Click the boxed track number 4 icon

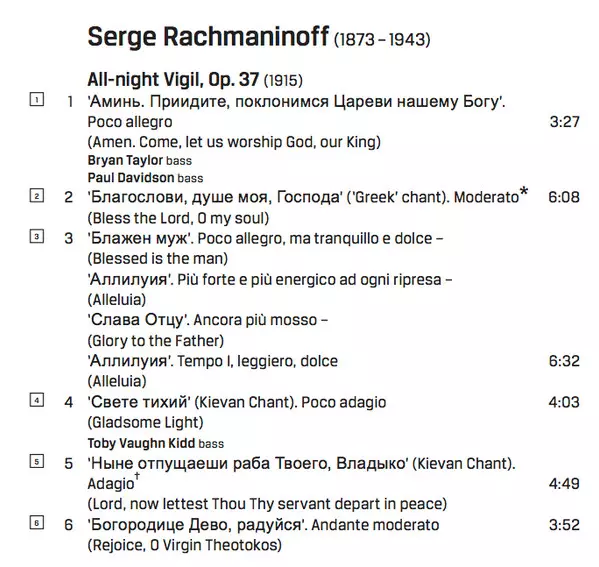point(37,400)
